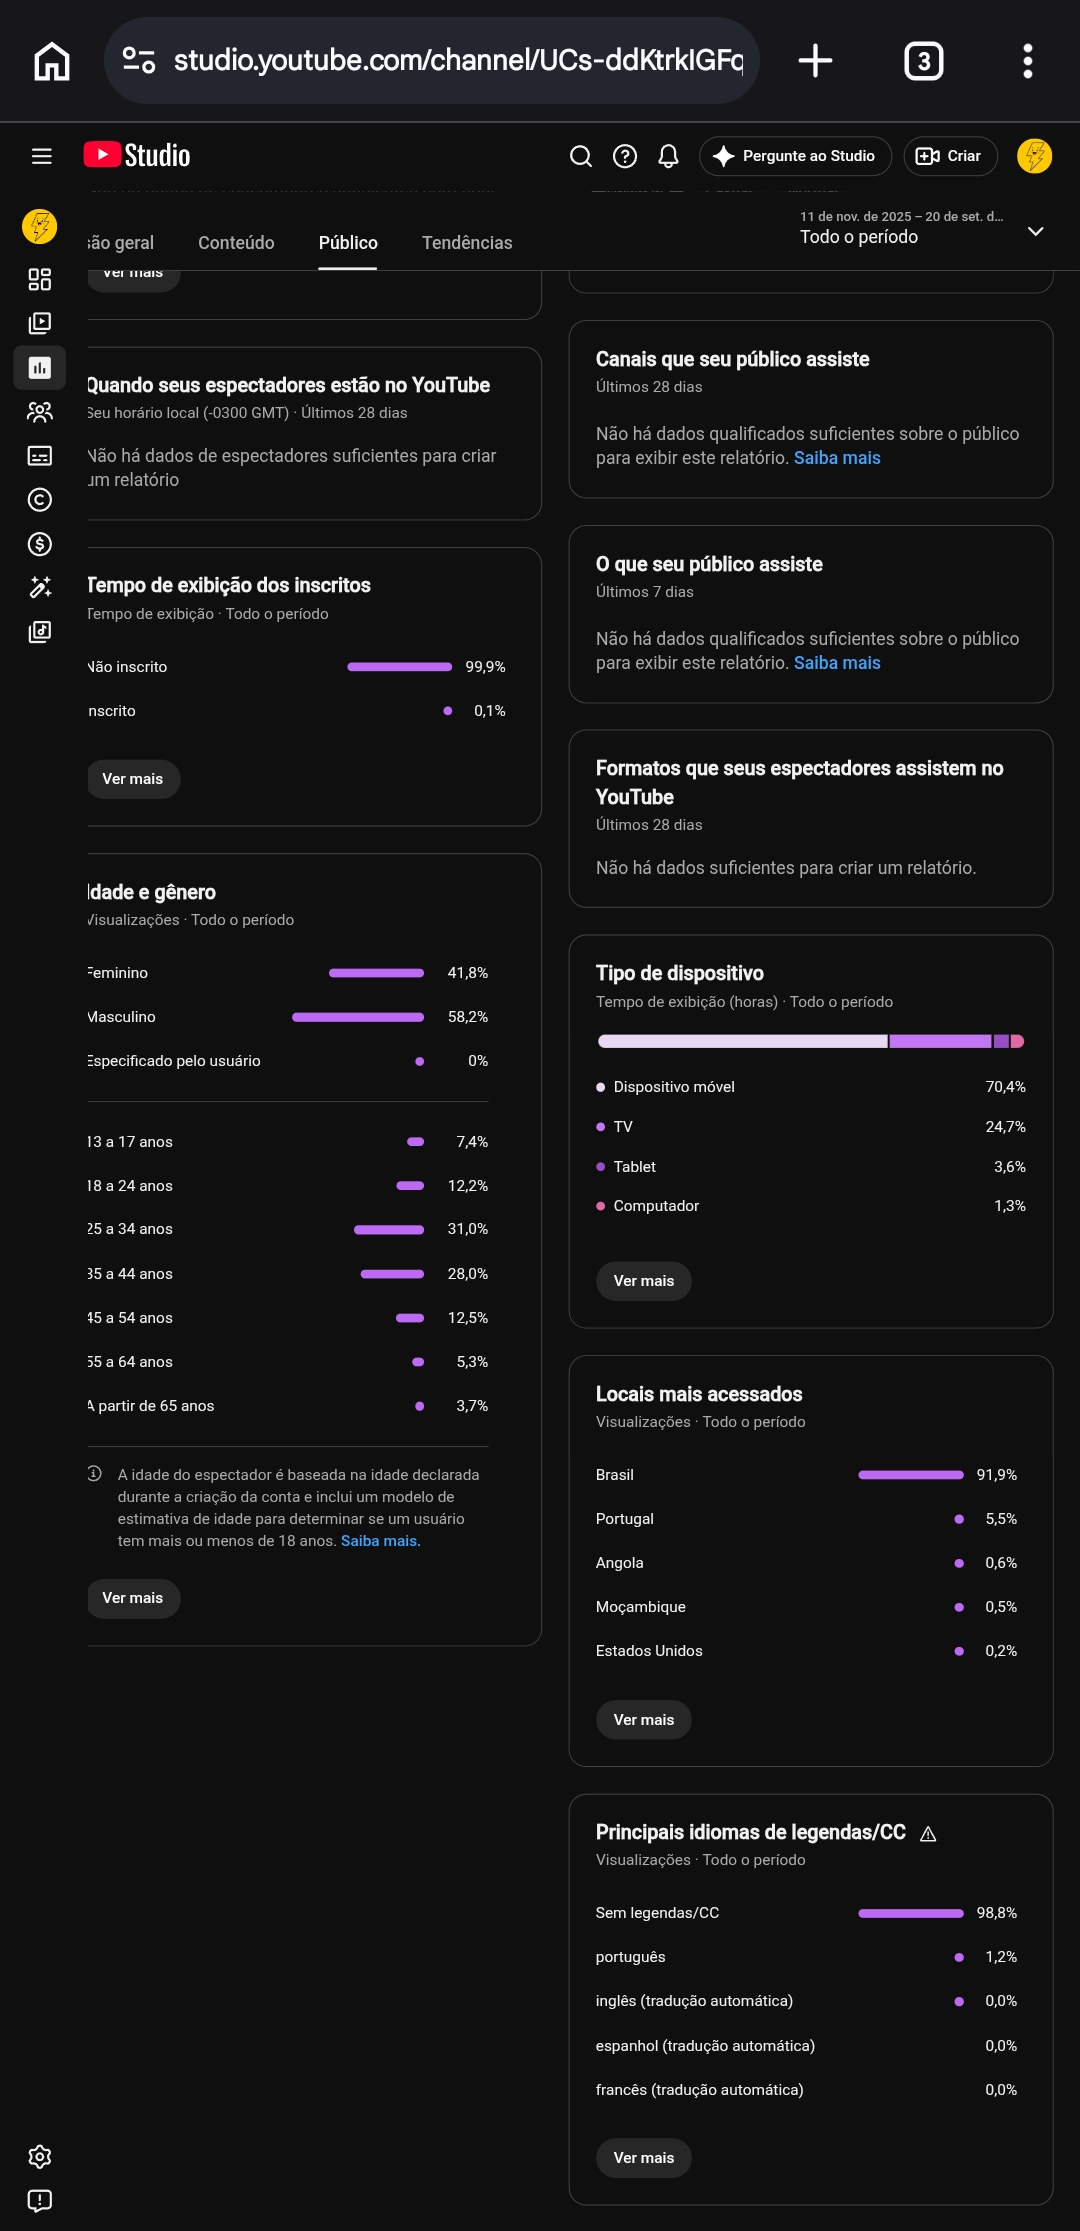Open the hamburger menu
The image size is (1080, 2231).
point(41,156)
